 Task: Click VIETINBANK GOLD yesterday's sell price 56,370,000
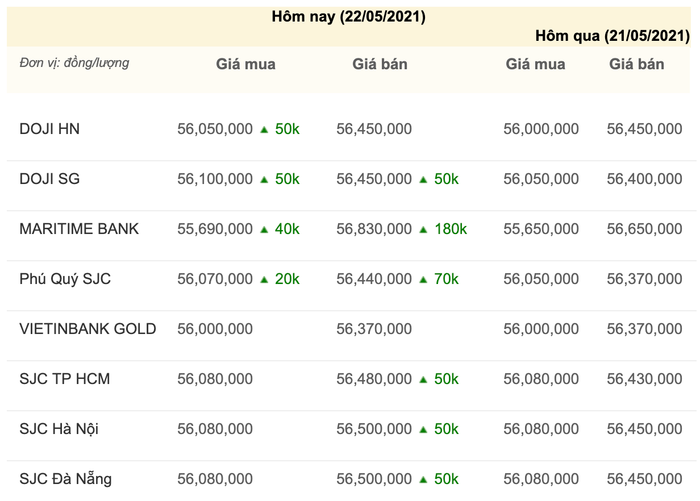(x=644, y=329)
